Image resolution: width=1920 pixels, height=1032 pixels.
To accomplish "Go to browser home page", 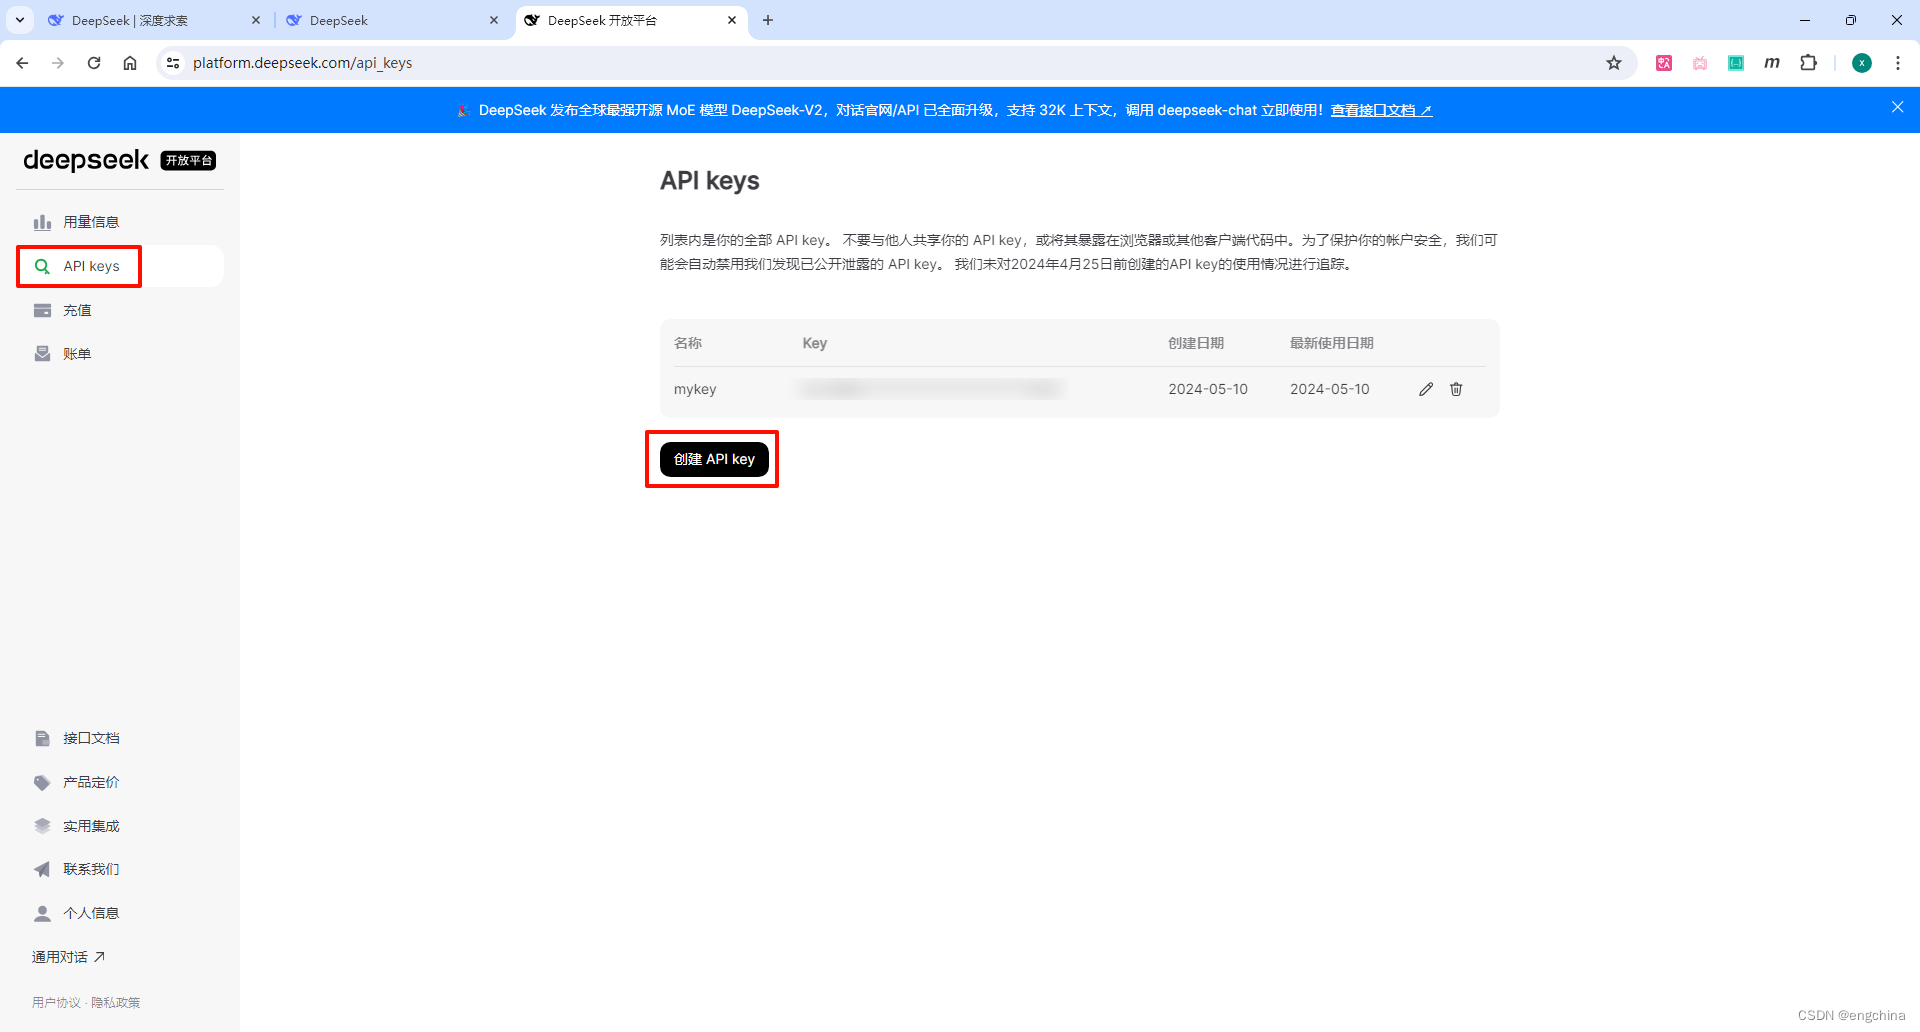I will [130, 63].
